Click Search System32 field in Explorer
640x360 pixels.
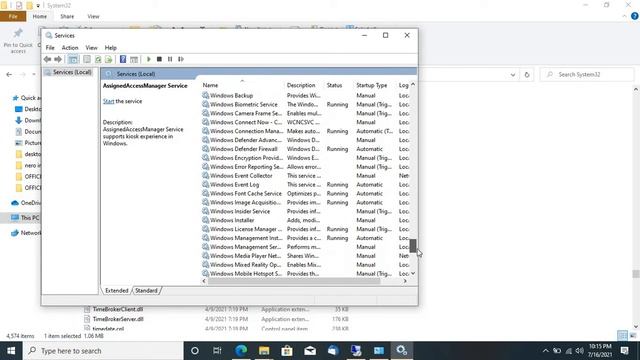pyautogui.click(x=588, y=75)
